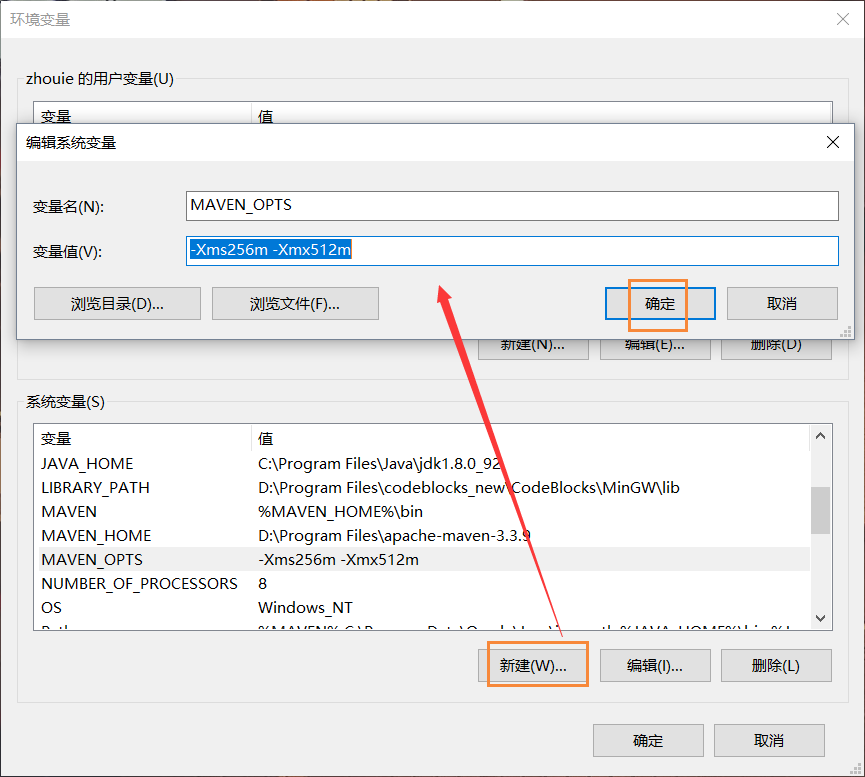Select the MAVEN row with %MAVEN_HOME%\bin

coord(422,512)
